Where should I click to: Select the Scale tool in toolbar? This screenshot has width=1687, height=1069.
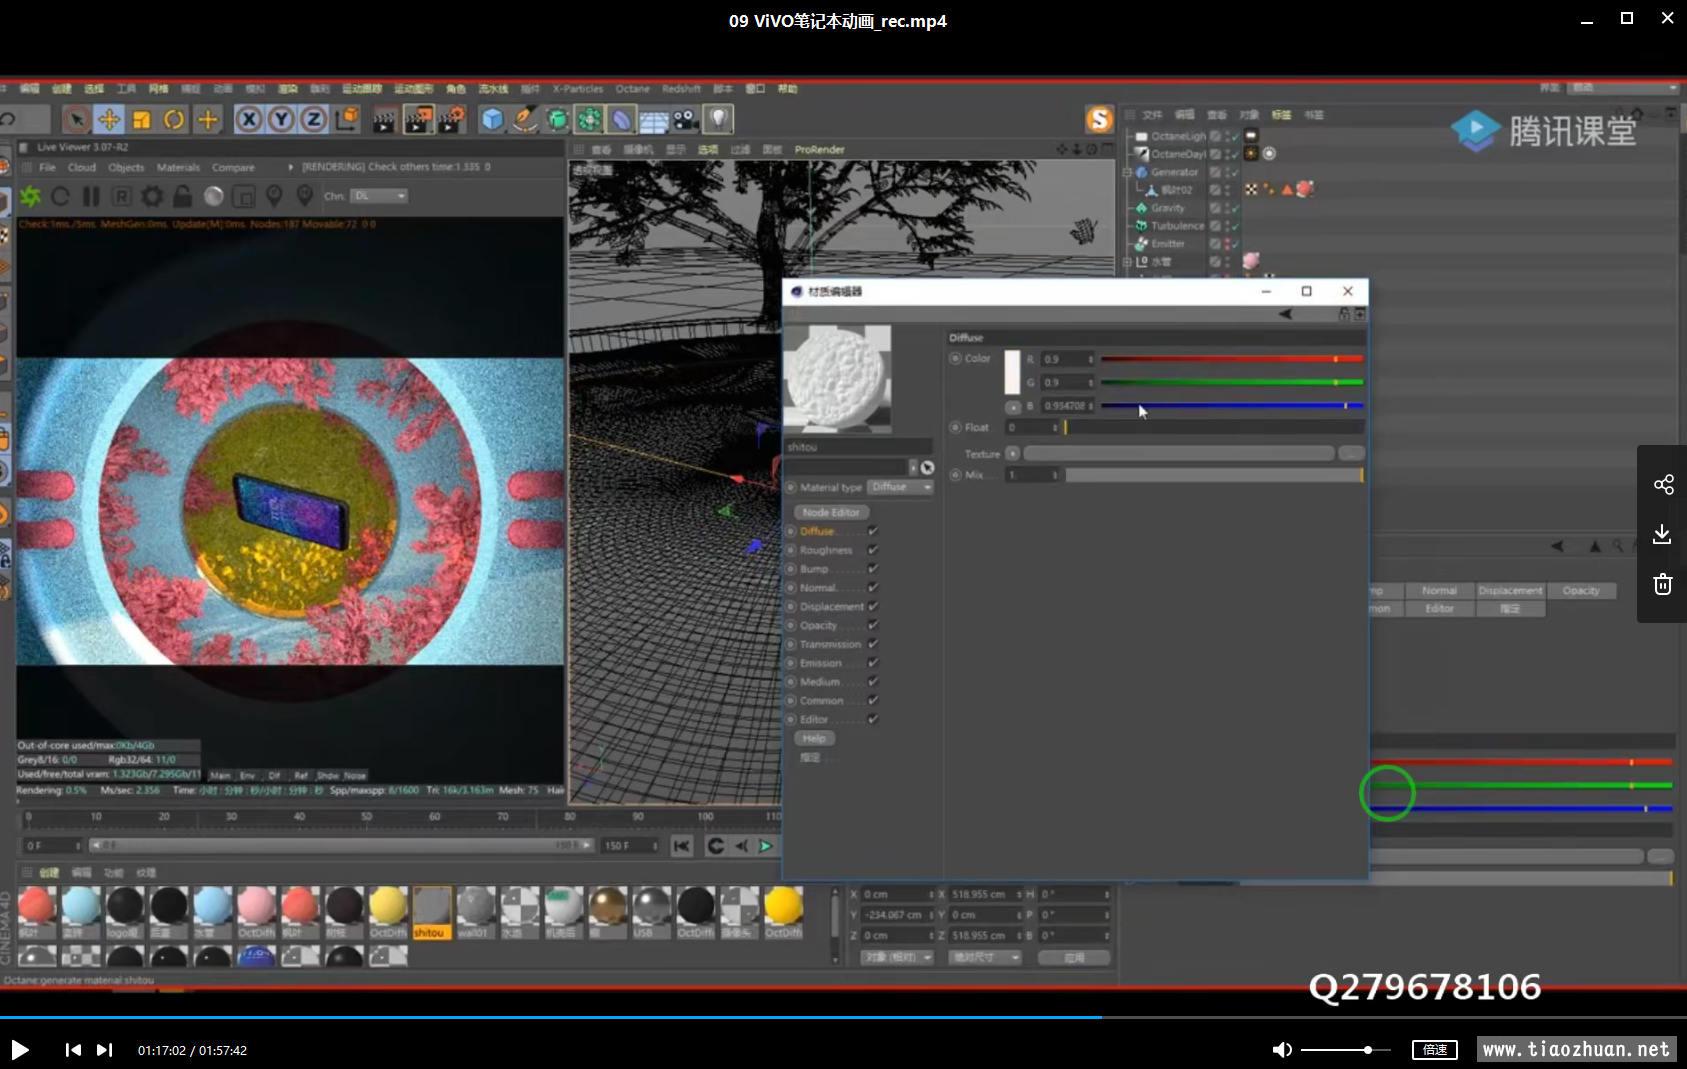point(141,120)
